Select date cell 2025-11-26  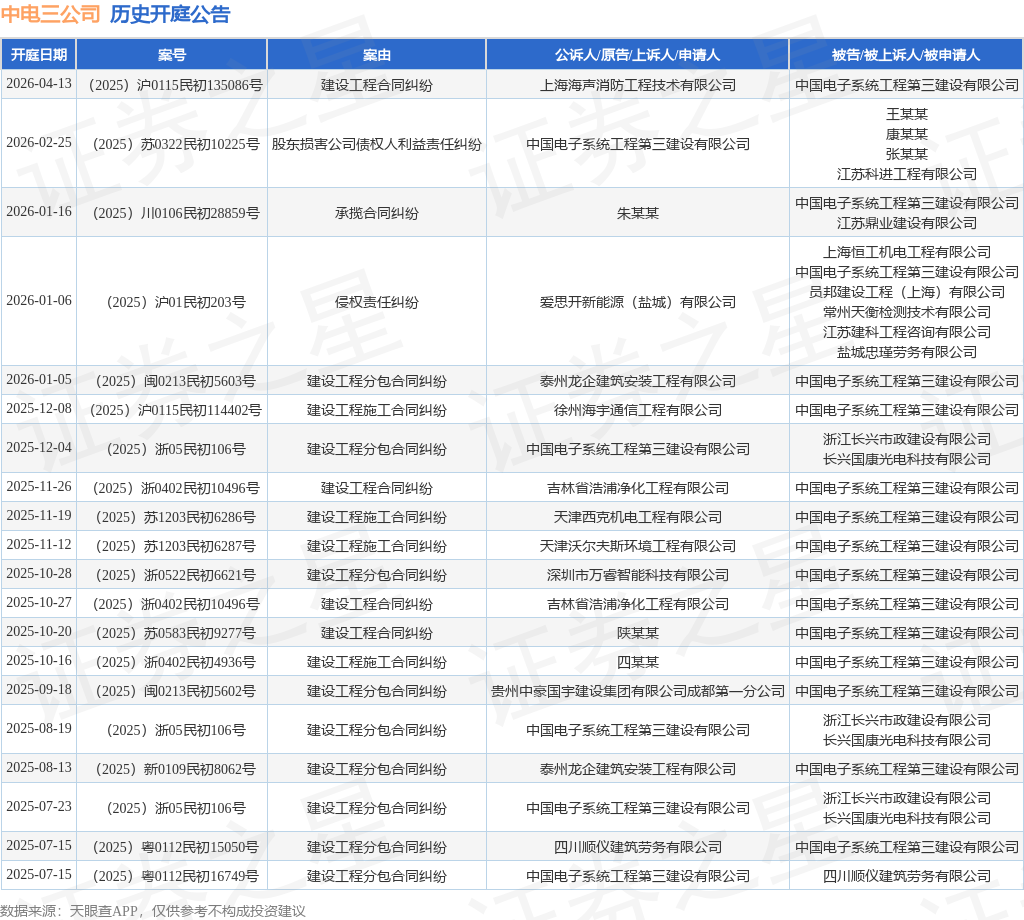[39, 486]
